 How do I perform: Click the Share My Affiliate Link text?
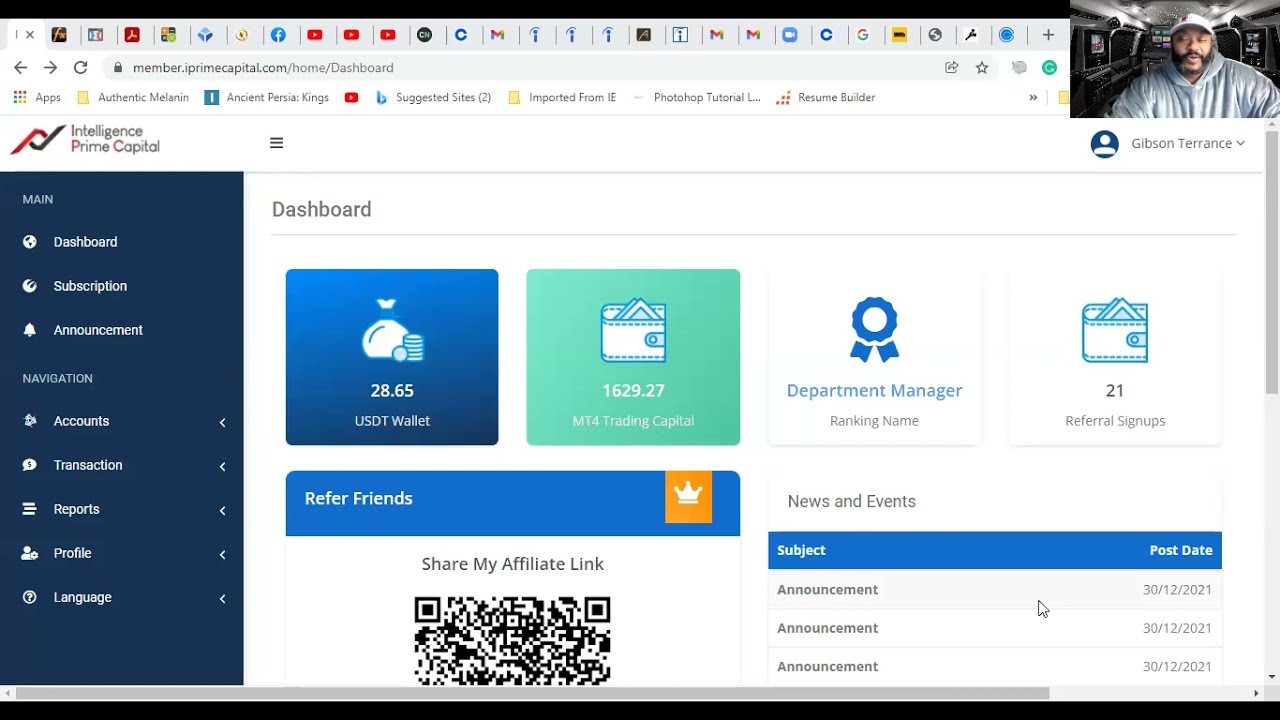pos(512,564)
